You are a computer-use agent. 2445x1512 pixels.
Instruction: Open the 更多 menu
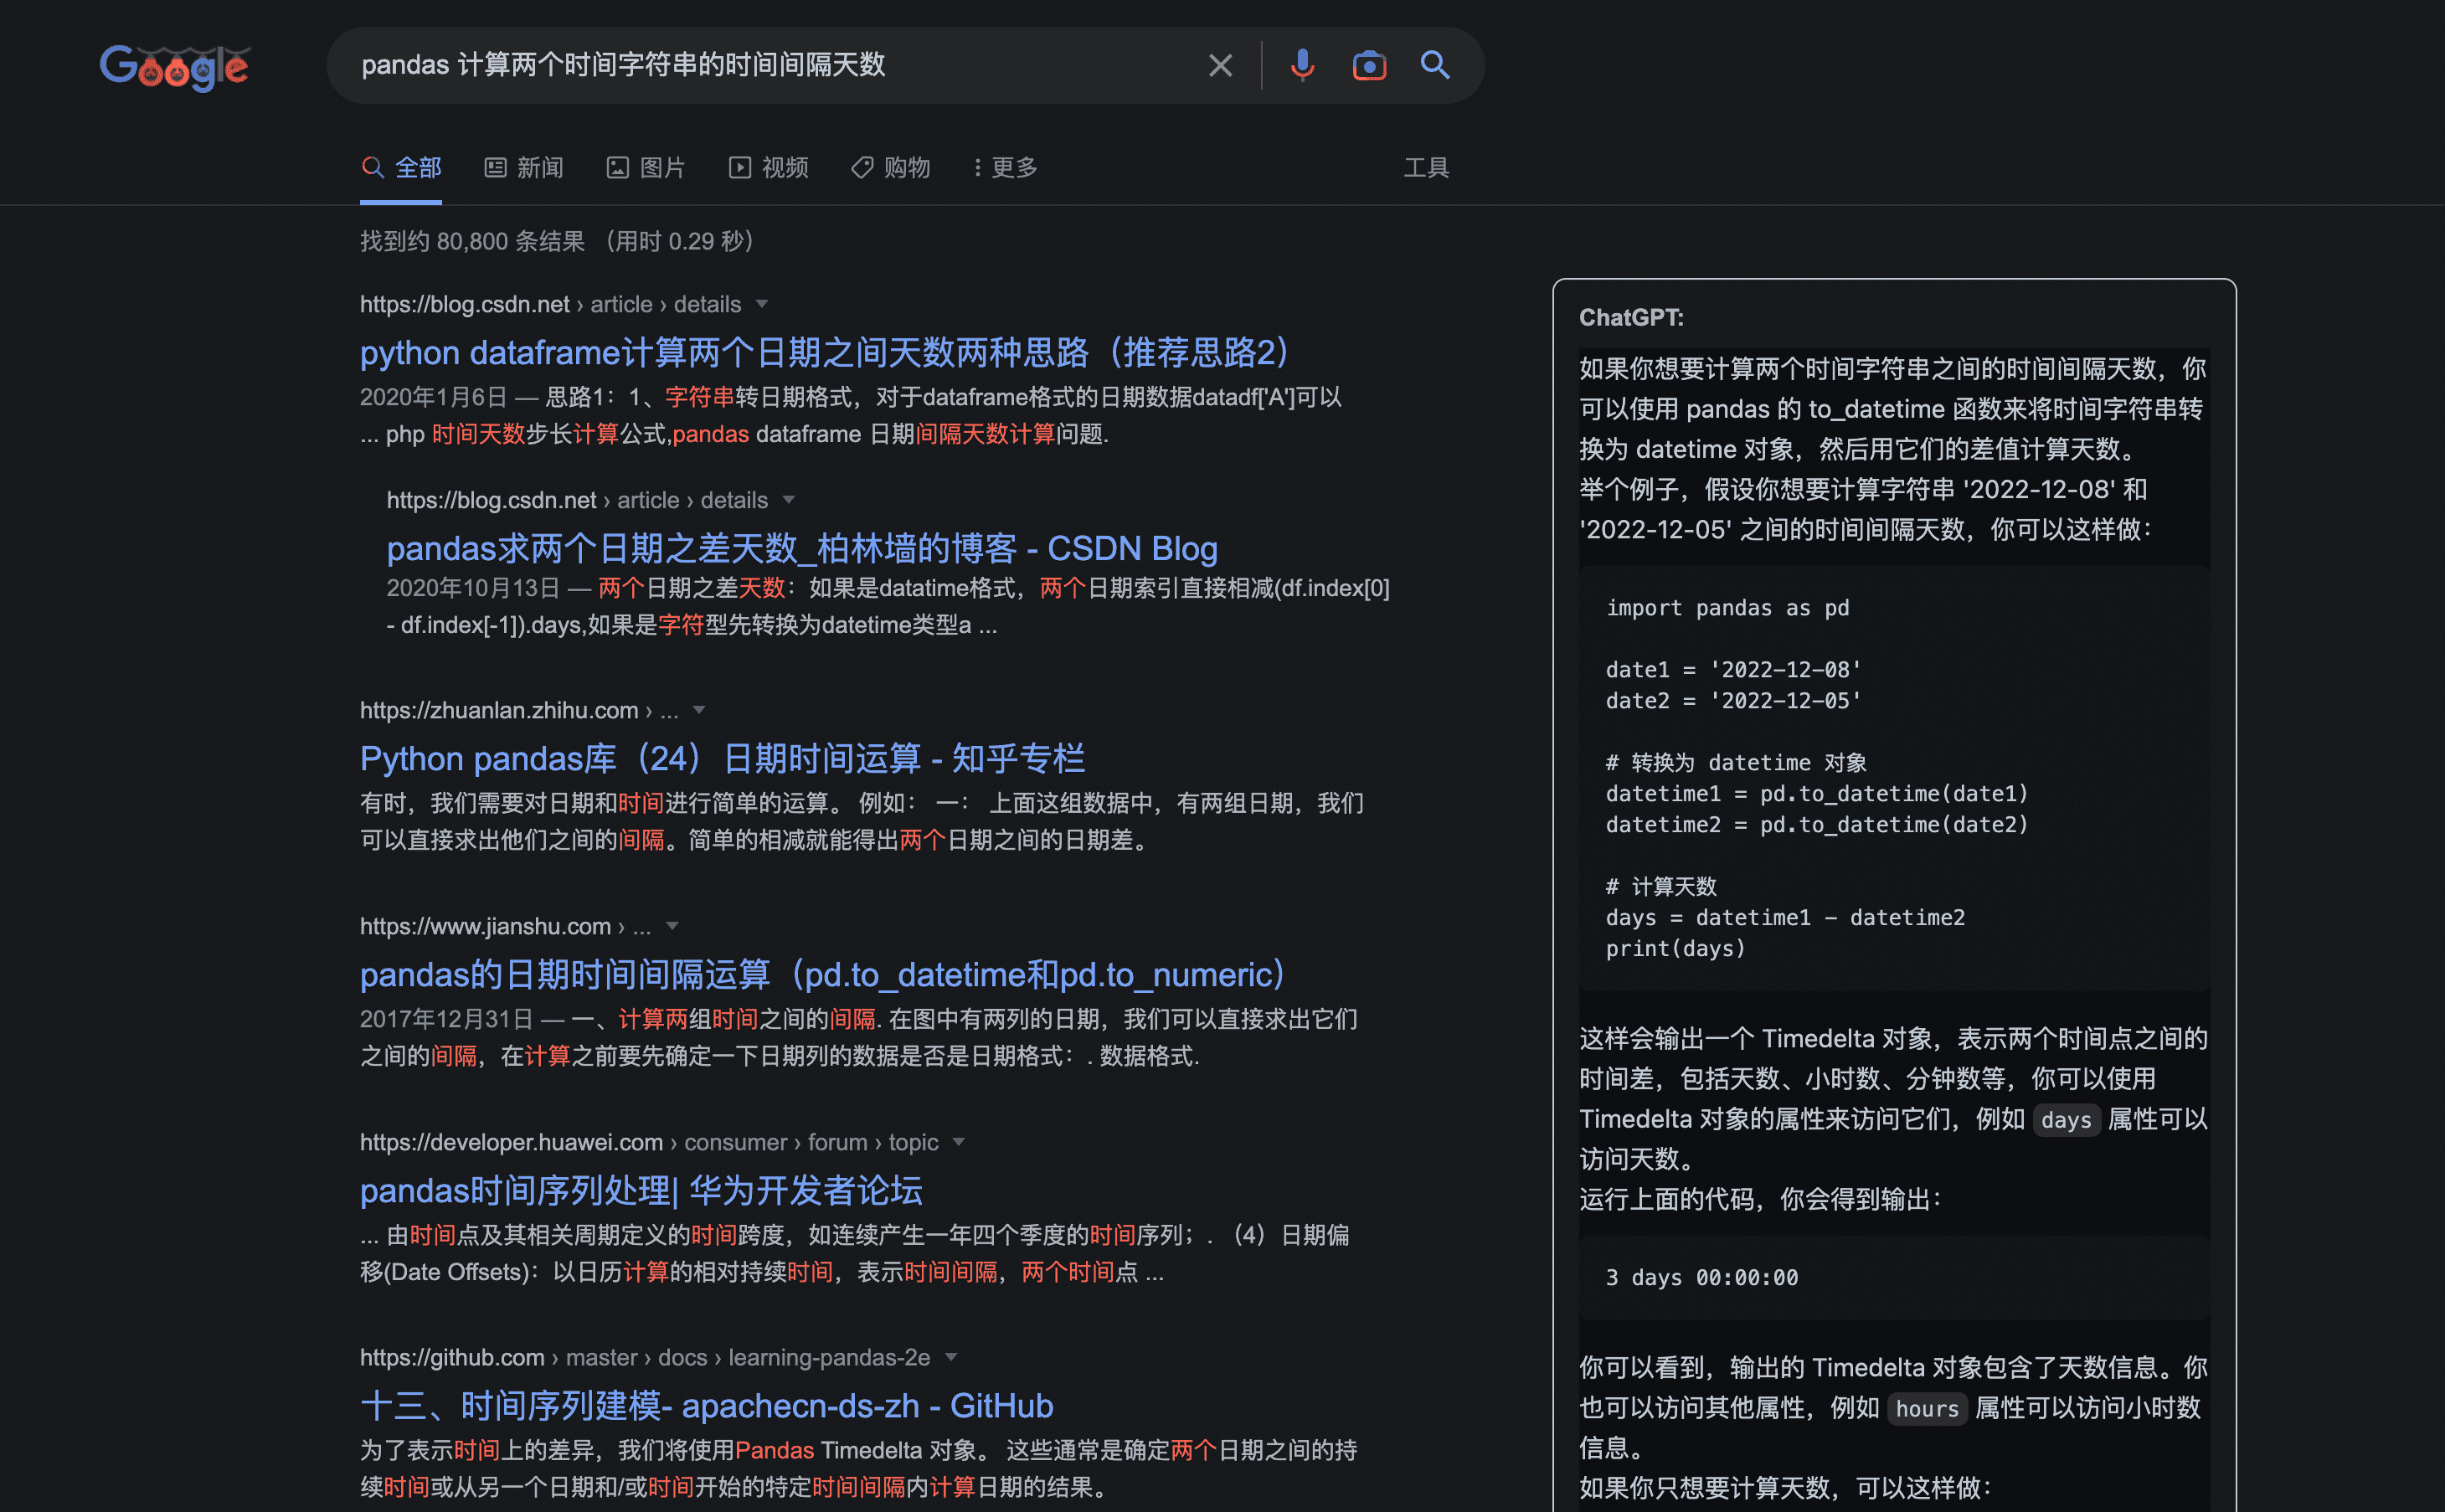1005,167
